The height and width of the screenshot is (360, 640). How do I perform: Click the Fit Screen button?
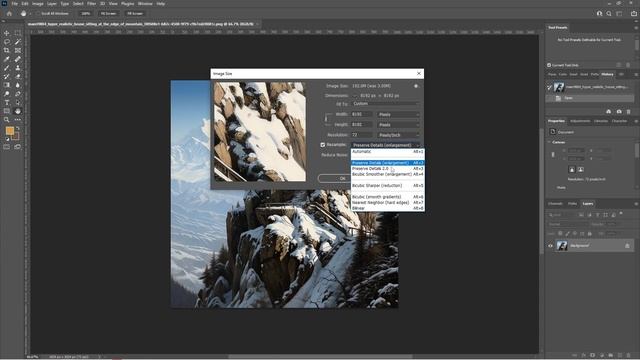(108, 13)
